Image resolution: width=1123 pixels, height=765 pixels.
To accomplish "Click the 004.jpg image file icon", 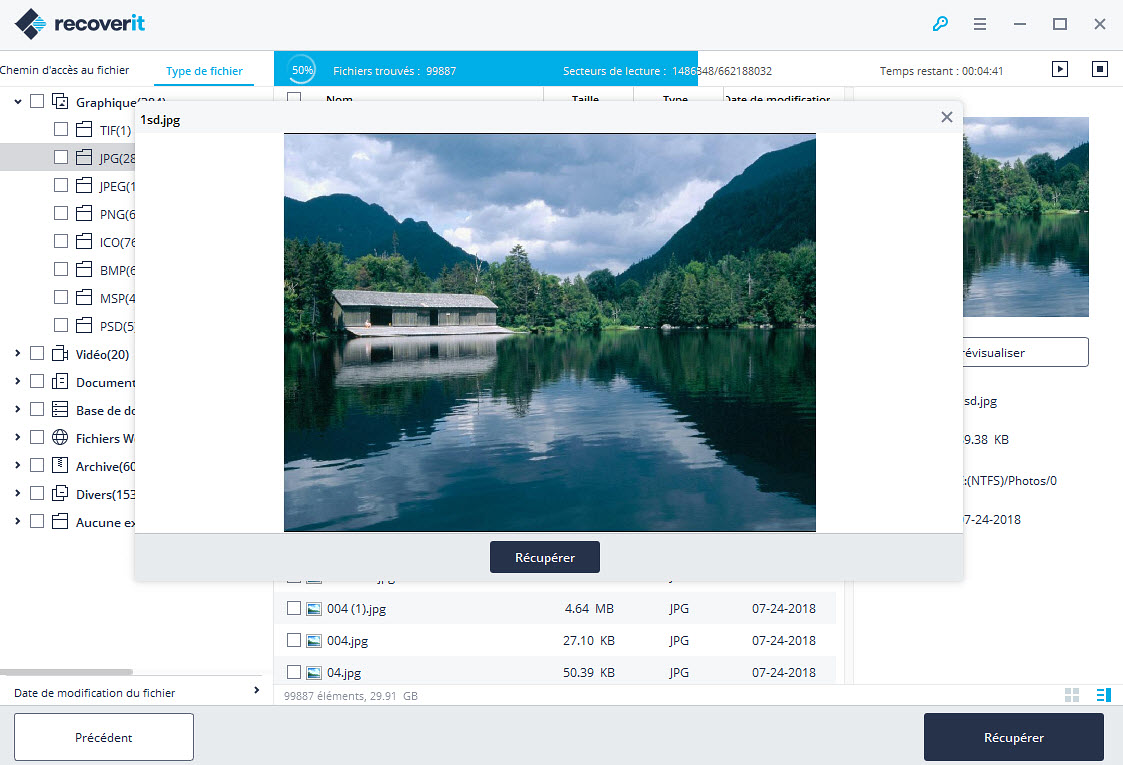I will tap(314, 641).
